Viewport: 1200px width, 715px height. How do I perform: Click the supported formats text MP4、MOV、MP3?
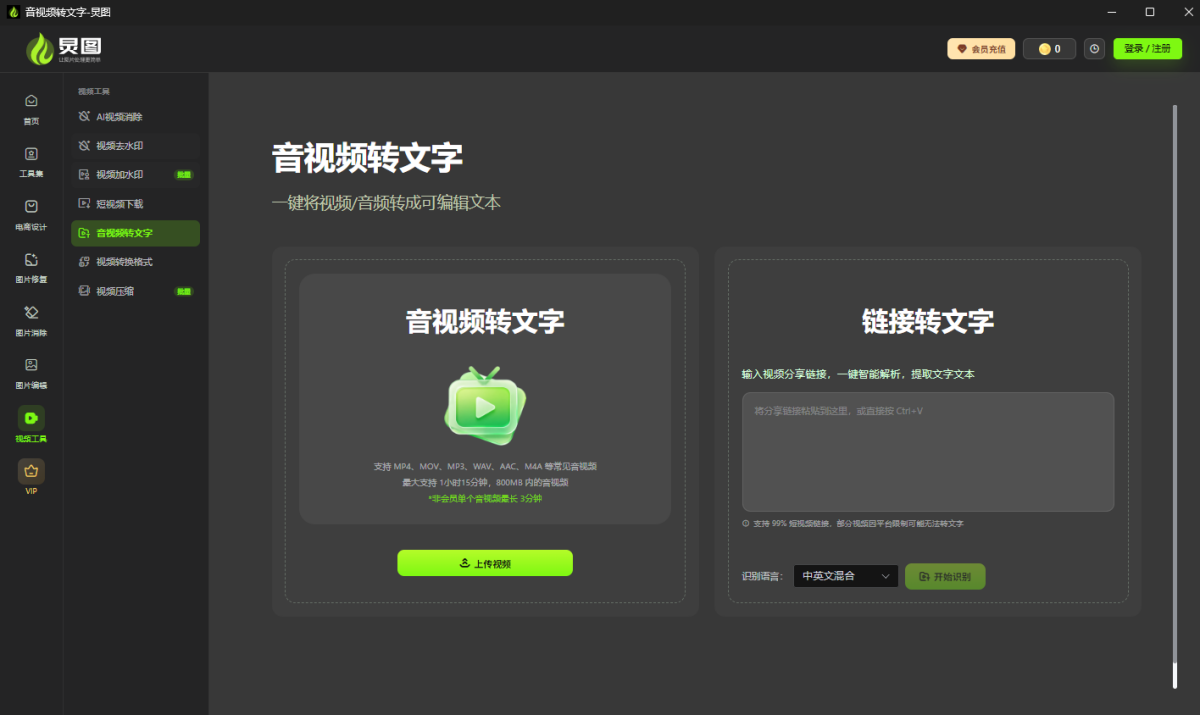(x=485, y=467)
